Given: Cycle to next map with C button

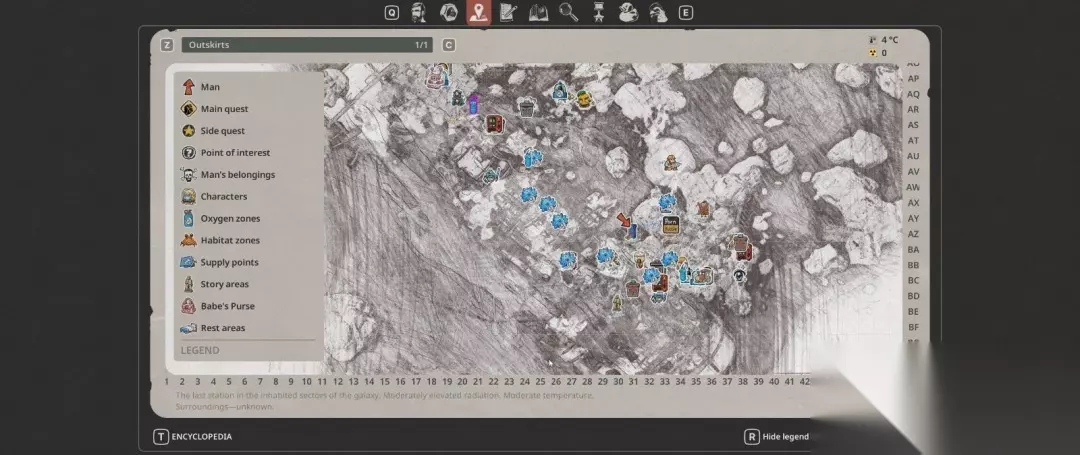Looking at the screenshot, I should [x=448, y=45].
